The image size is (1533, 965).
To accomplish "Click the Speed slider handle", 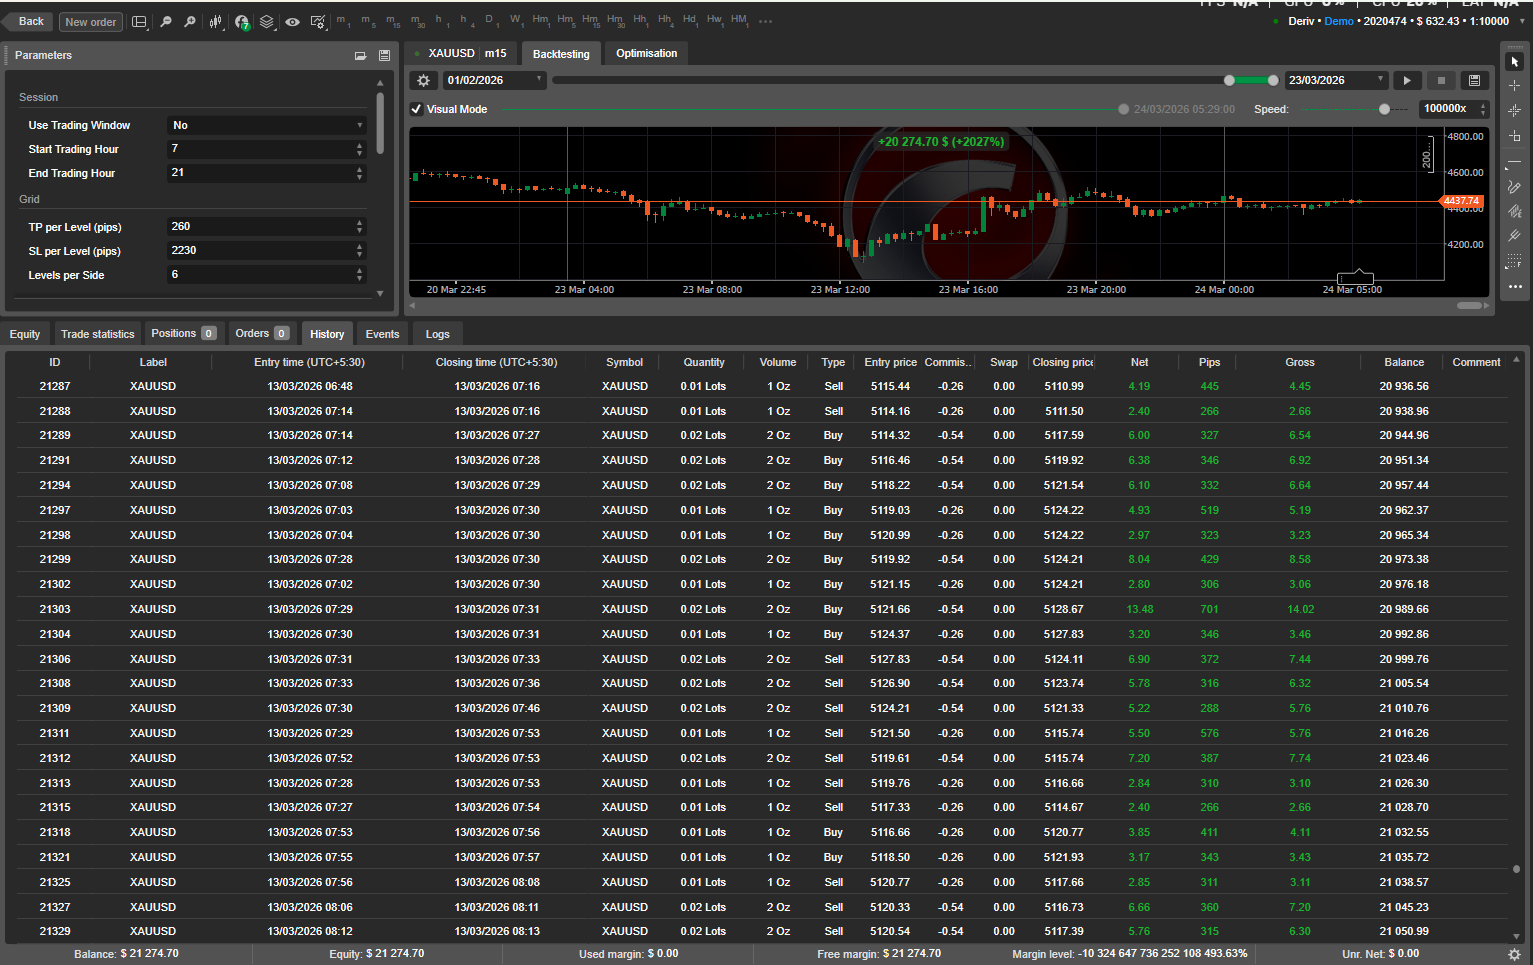I will [1384, 109].
